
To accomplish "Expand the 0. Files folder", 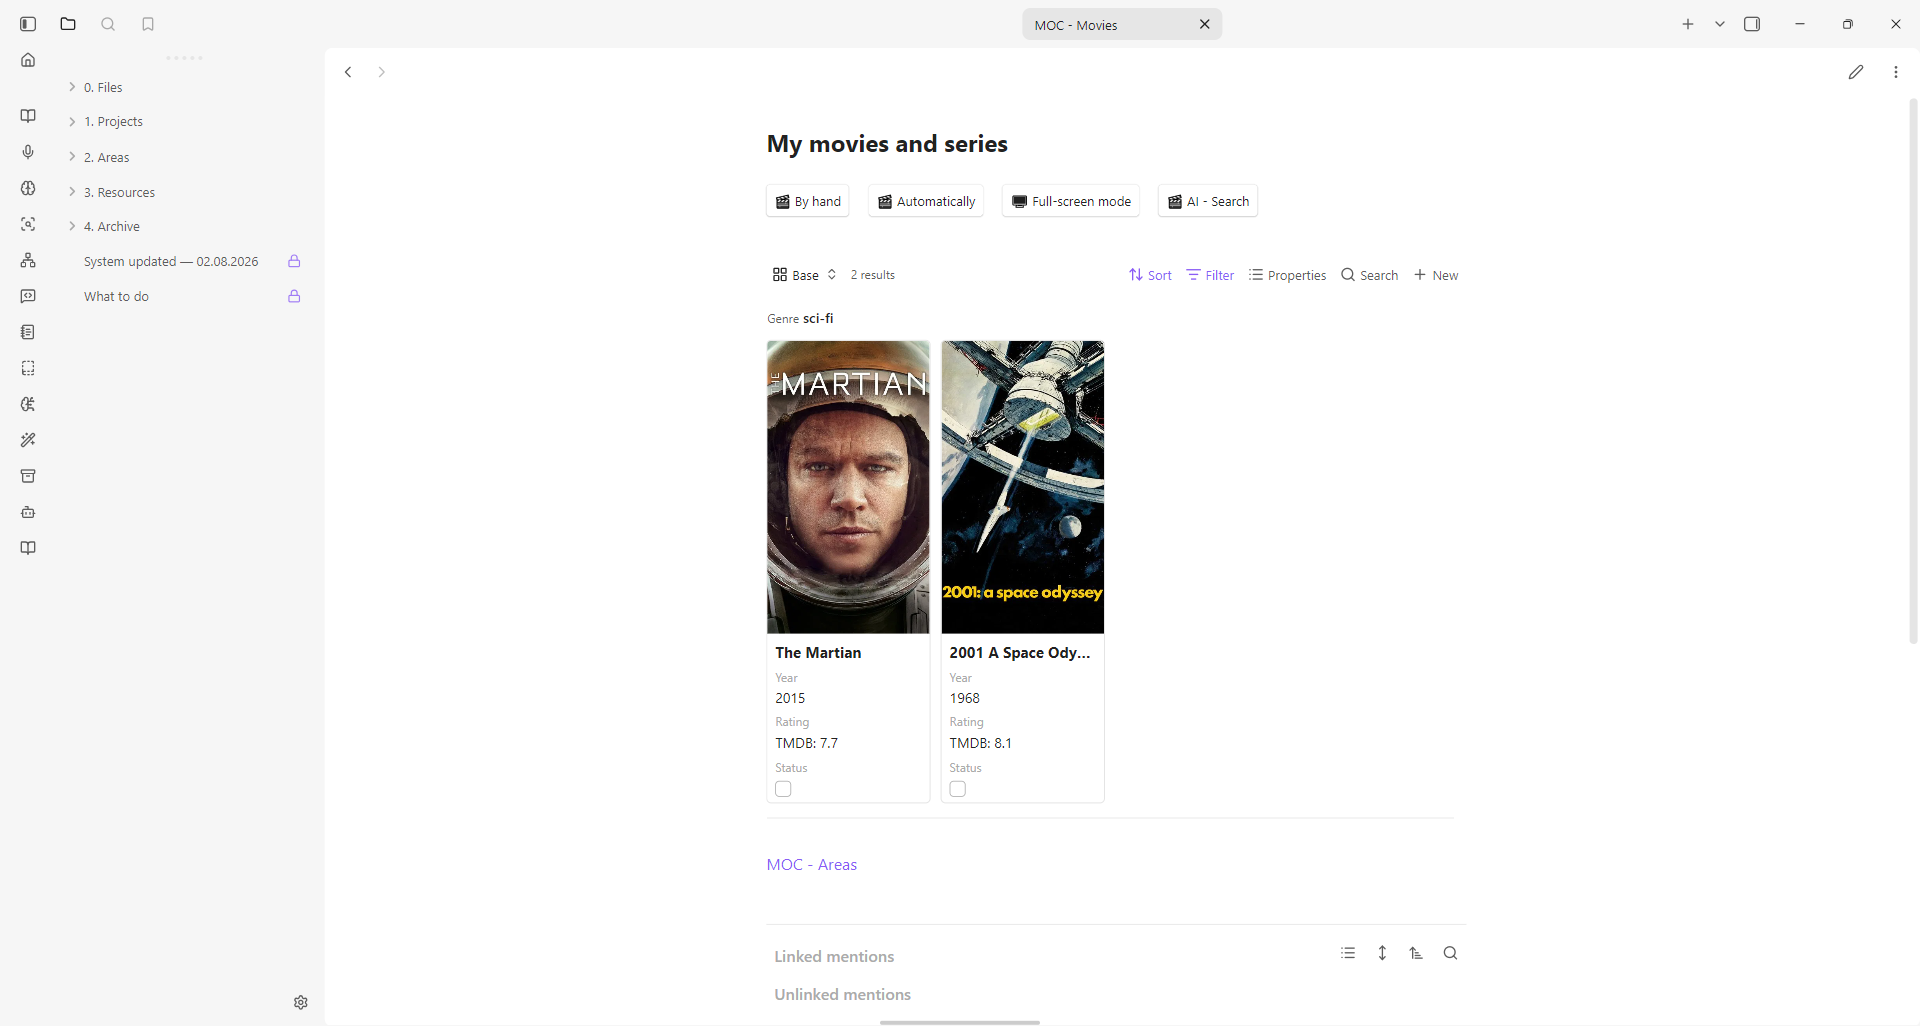I will (72, 87).
